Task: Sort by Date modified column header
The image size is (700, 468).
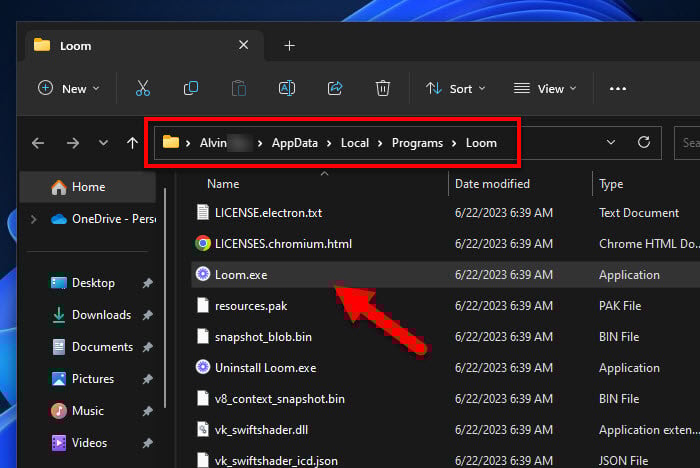Action: (492, 184)
